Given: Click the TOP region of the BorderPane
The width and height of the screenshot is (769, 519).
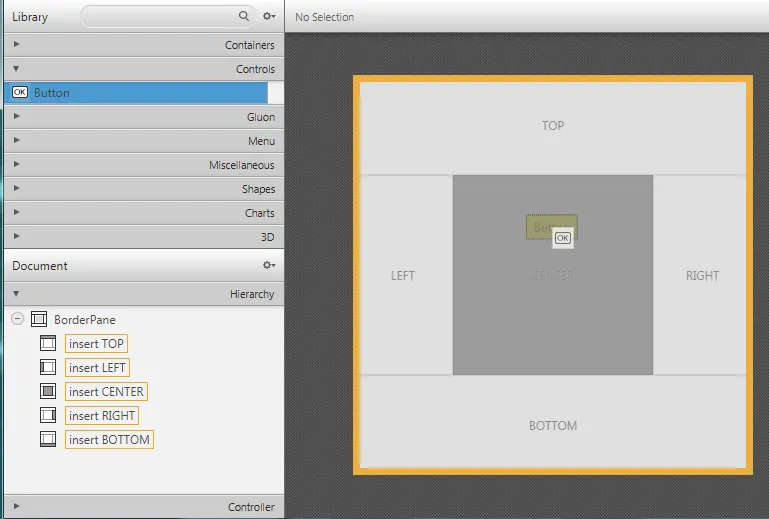Looking at the screenshot, I should [x=552, y=126].
